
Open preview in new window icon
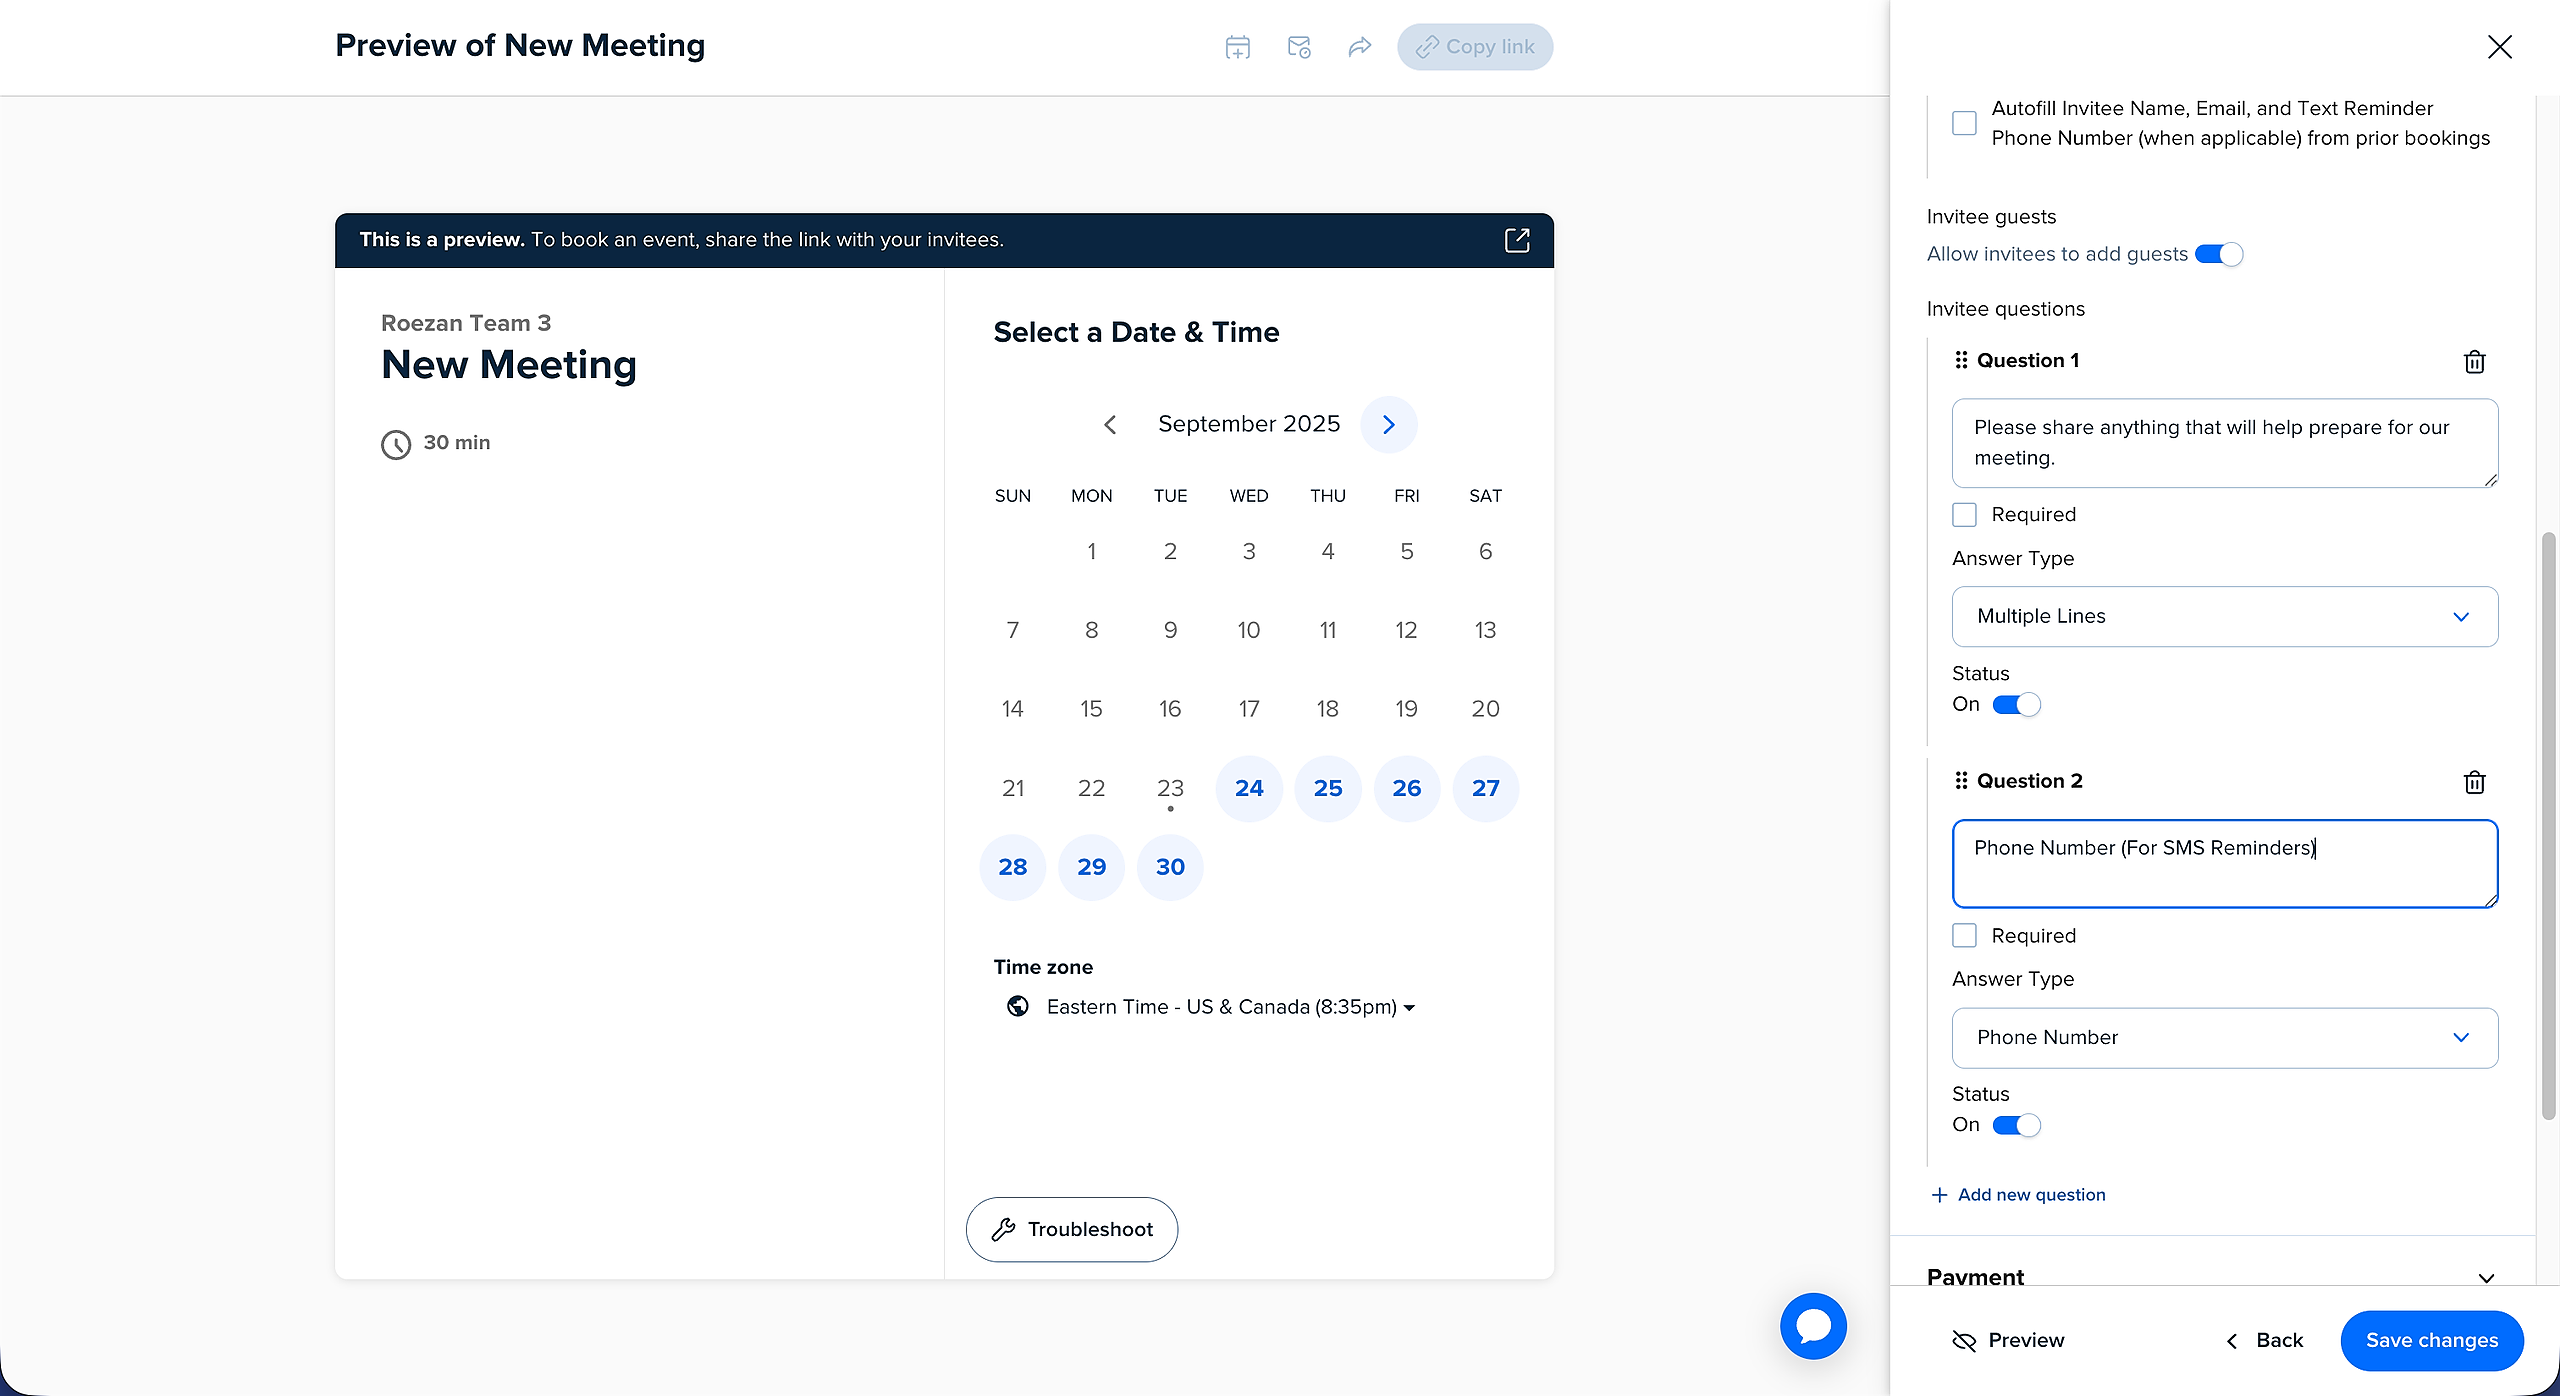[1517, 240]
